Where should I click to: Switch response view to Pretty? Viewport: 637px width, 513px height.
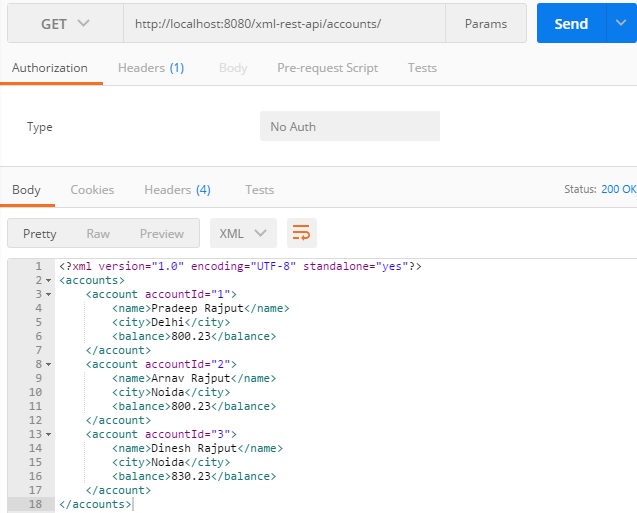[x=40, y=234]
